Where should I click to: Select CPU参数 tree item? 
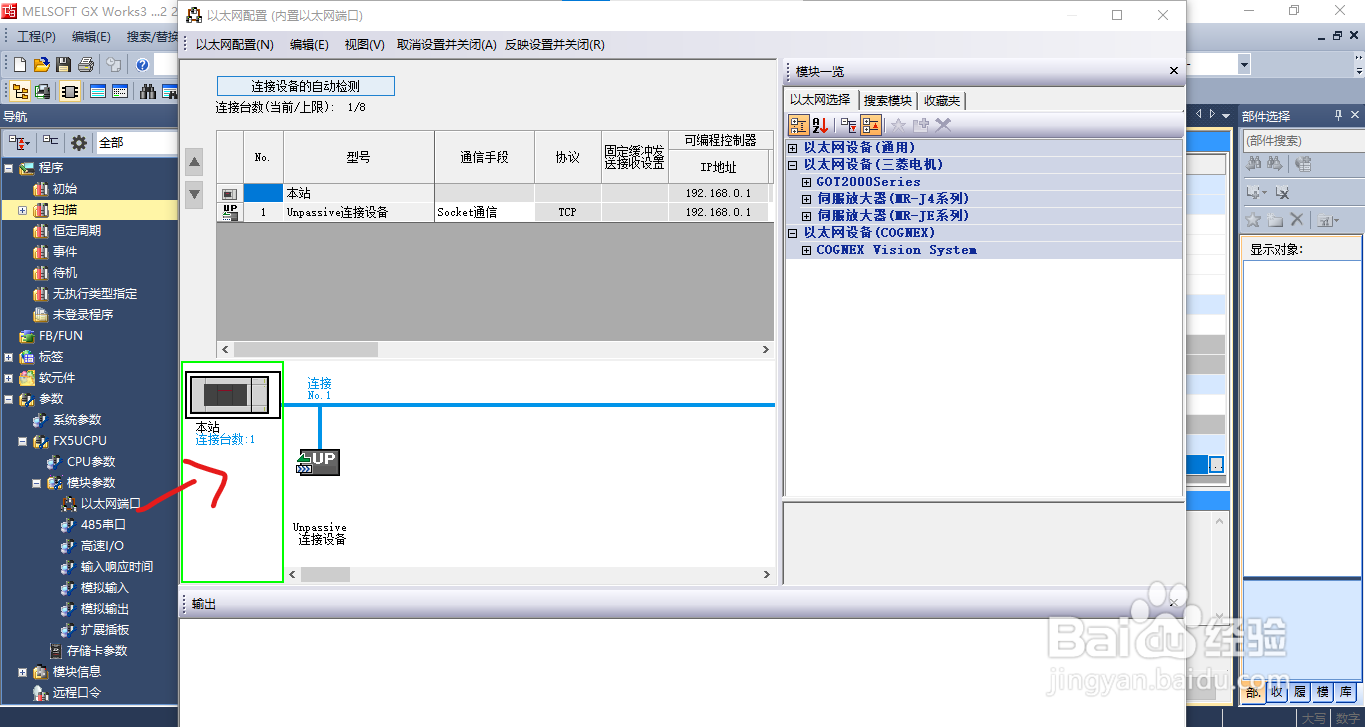coord(90,462)
